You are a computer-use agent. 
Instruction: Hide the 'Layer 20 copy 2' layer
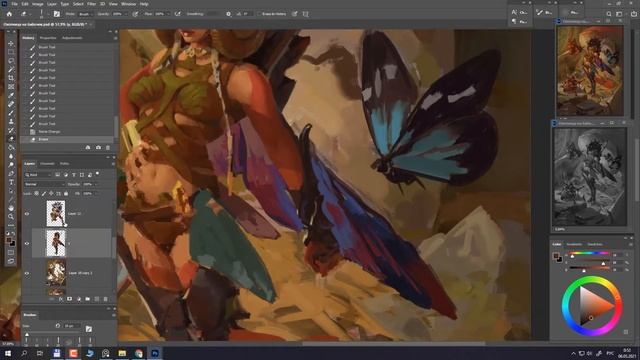point(27,273)
